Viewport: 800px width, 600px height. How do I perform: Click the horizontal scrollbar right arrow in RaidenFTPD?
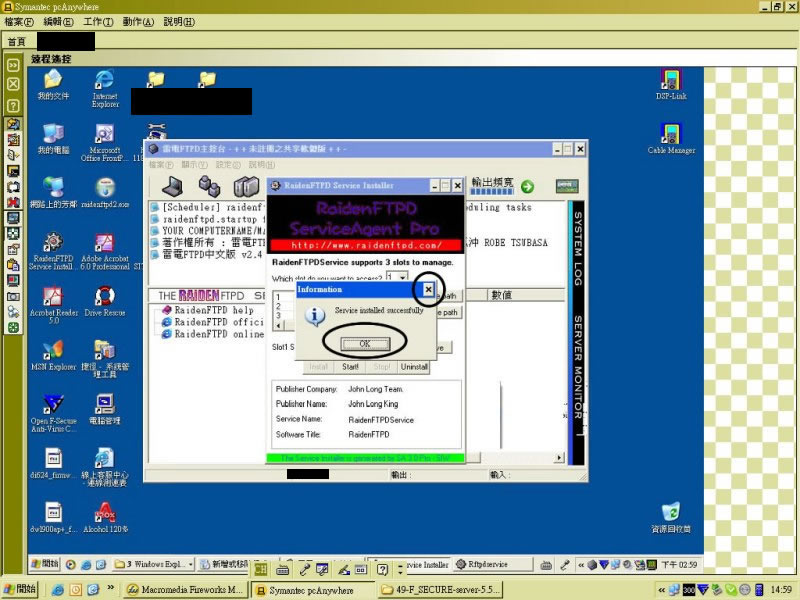point(560,458)
